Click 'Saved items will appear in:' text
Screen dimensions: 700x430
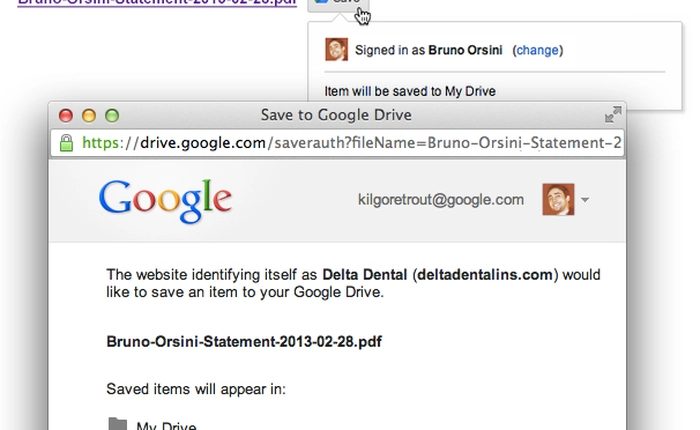tap(196, 389)
